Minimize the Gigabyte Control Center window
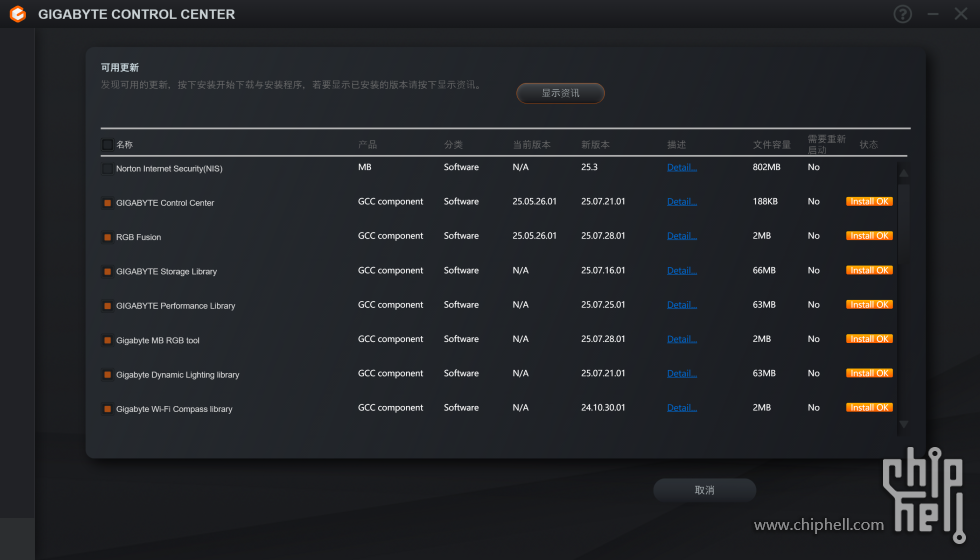Image resolution: width=980 pixels, height=560 pixels. tap(932, 14)
